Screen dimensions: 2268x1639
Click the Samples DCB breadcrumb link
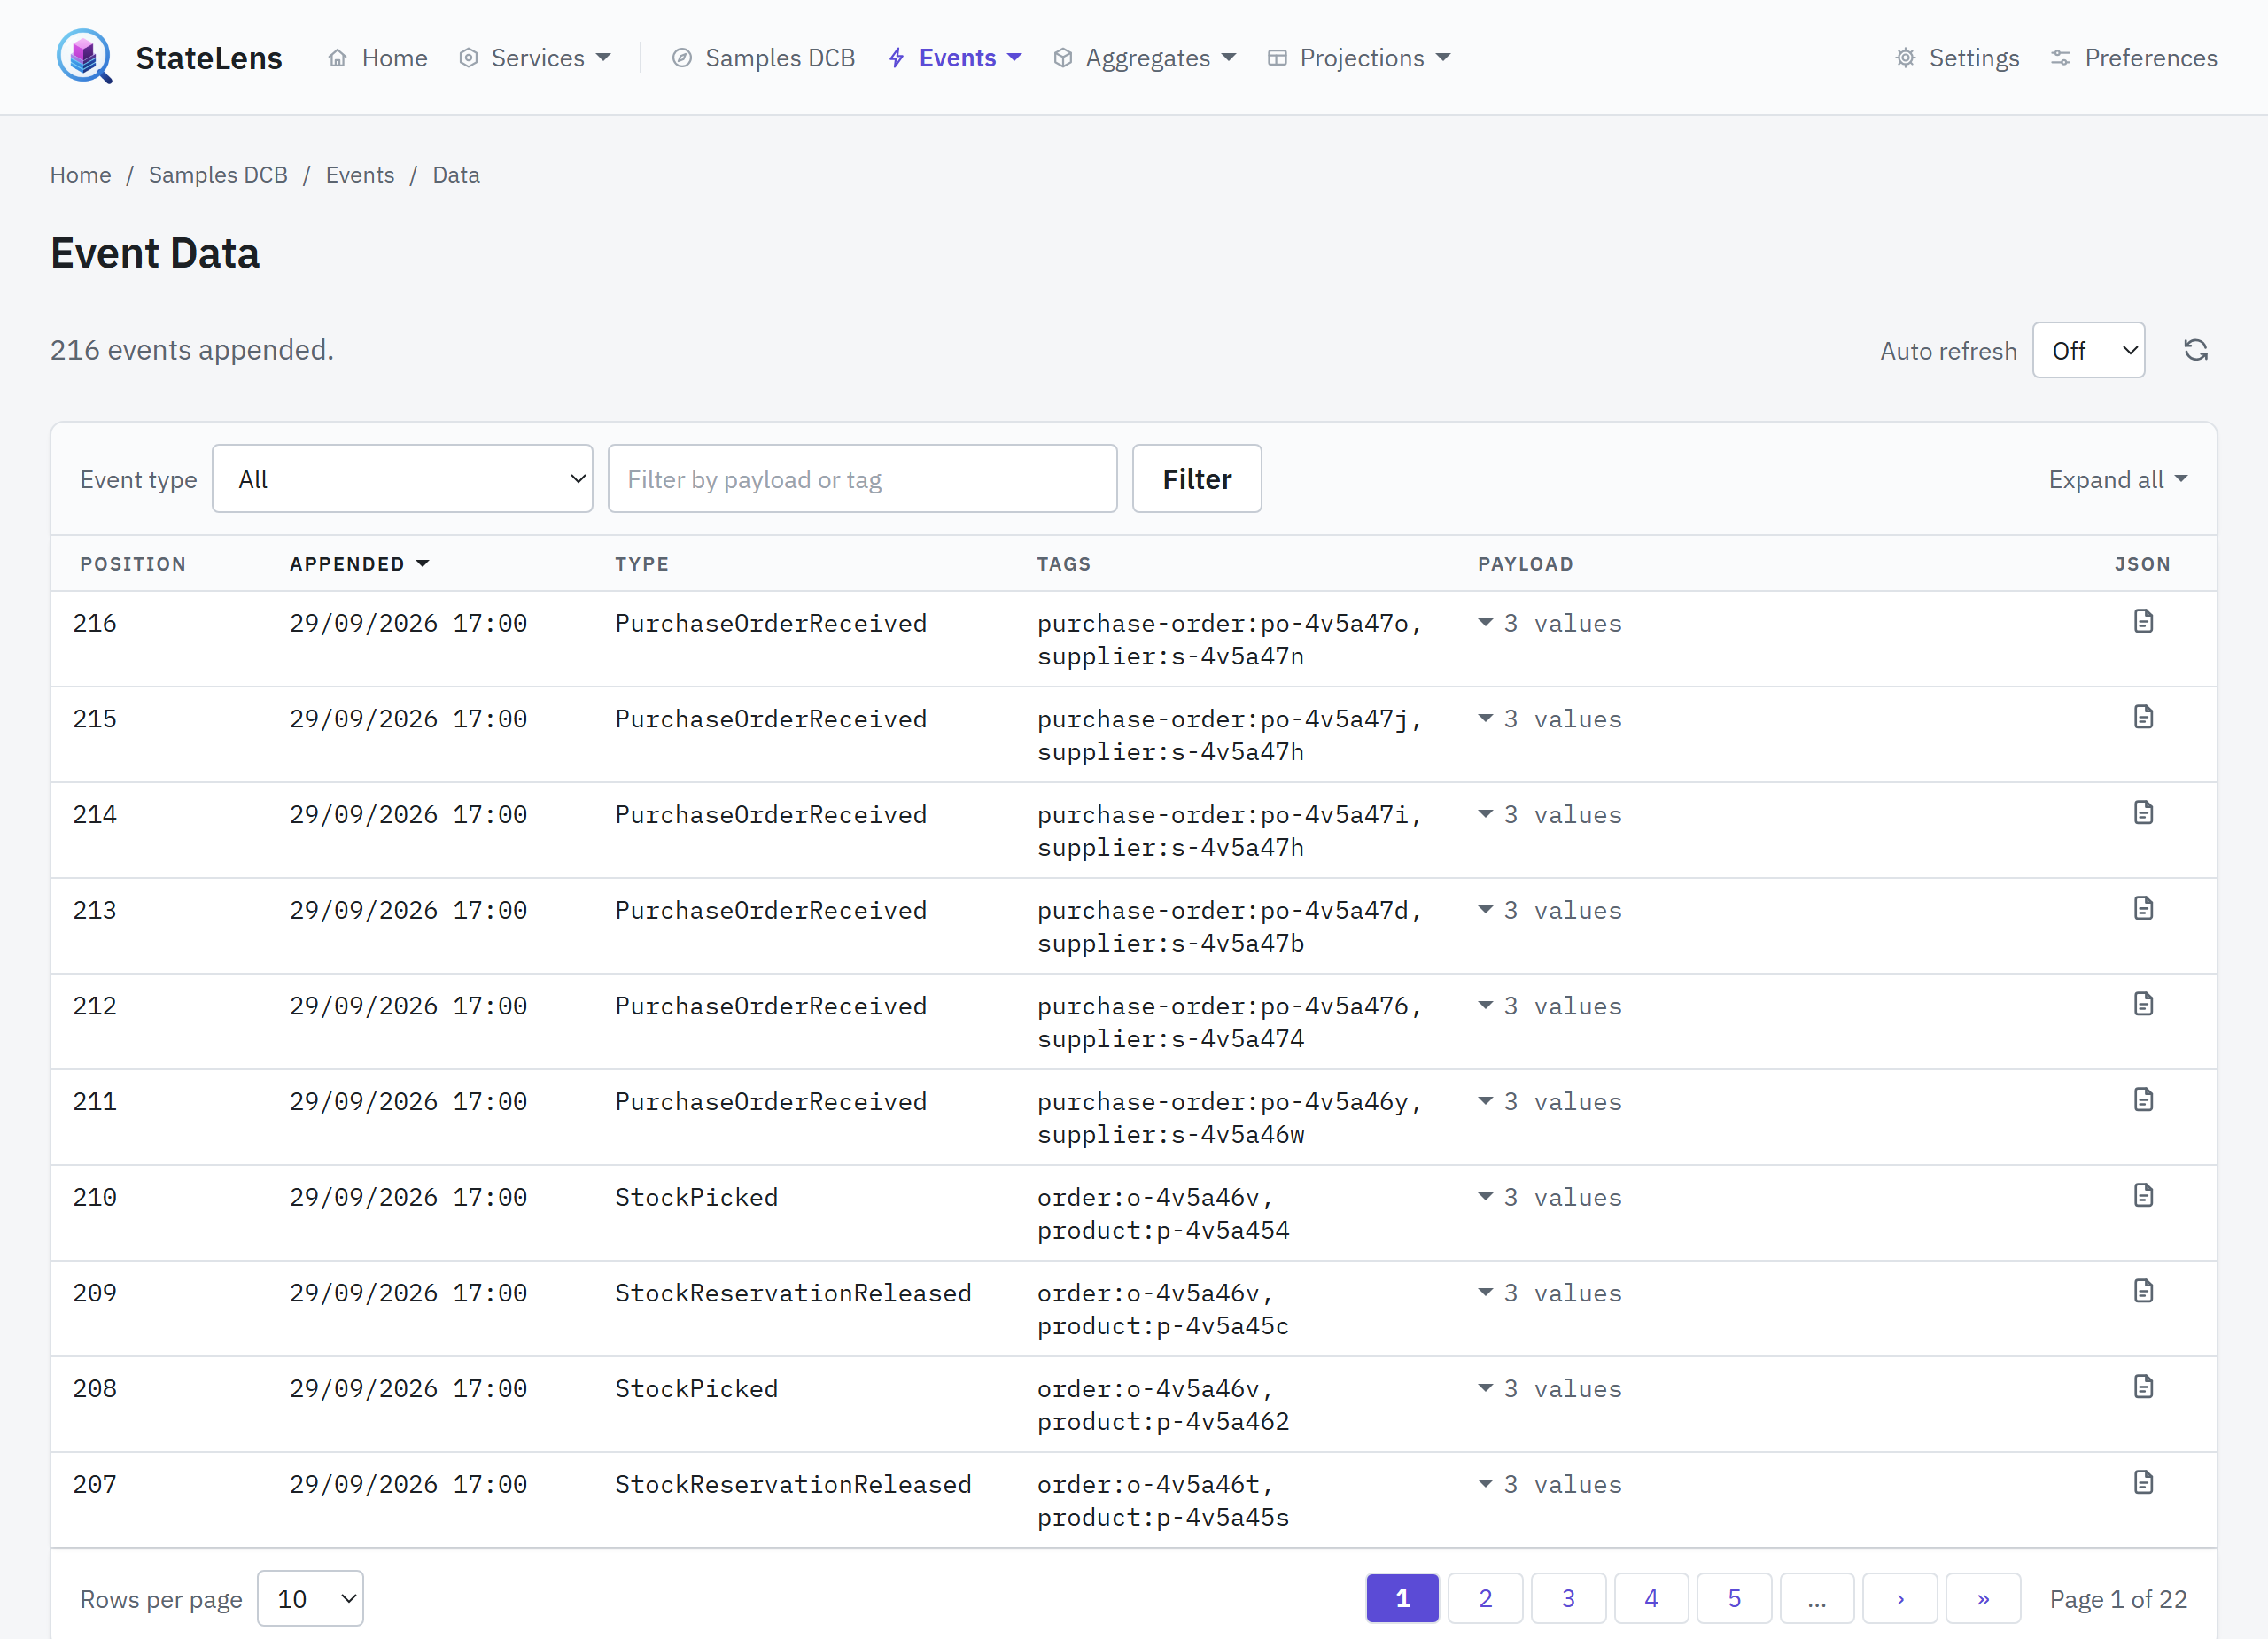(x=218, y=175)
